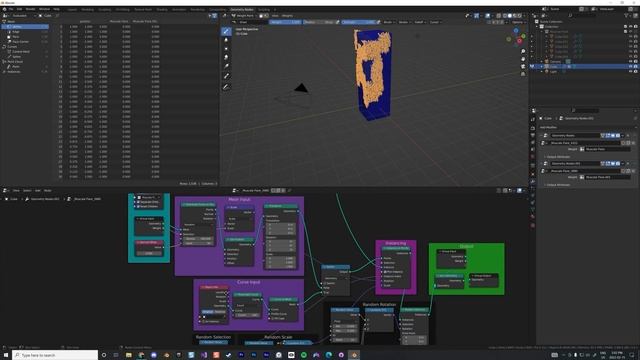The height and width of the screenshot is (360, 640).
Task: Open the viewport Options dropdown
Action: tap(518, 22)
